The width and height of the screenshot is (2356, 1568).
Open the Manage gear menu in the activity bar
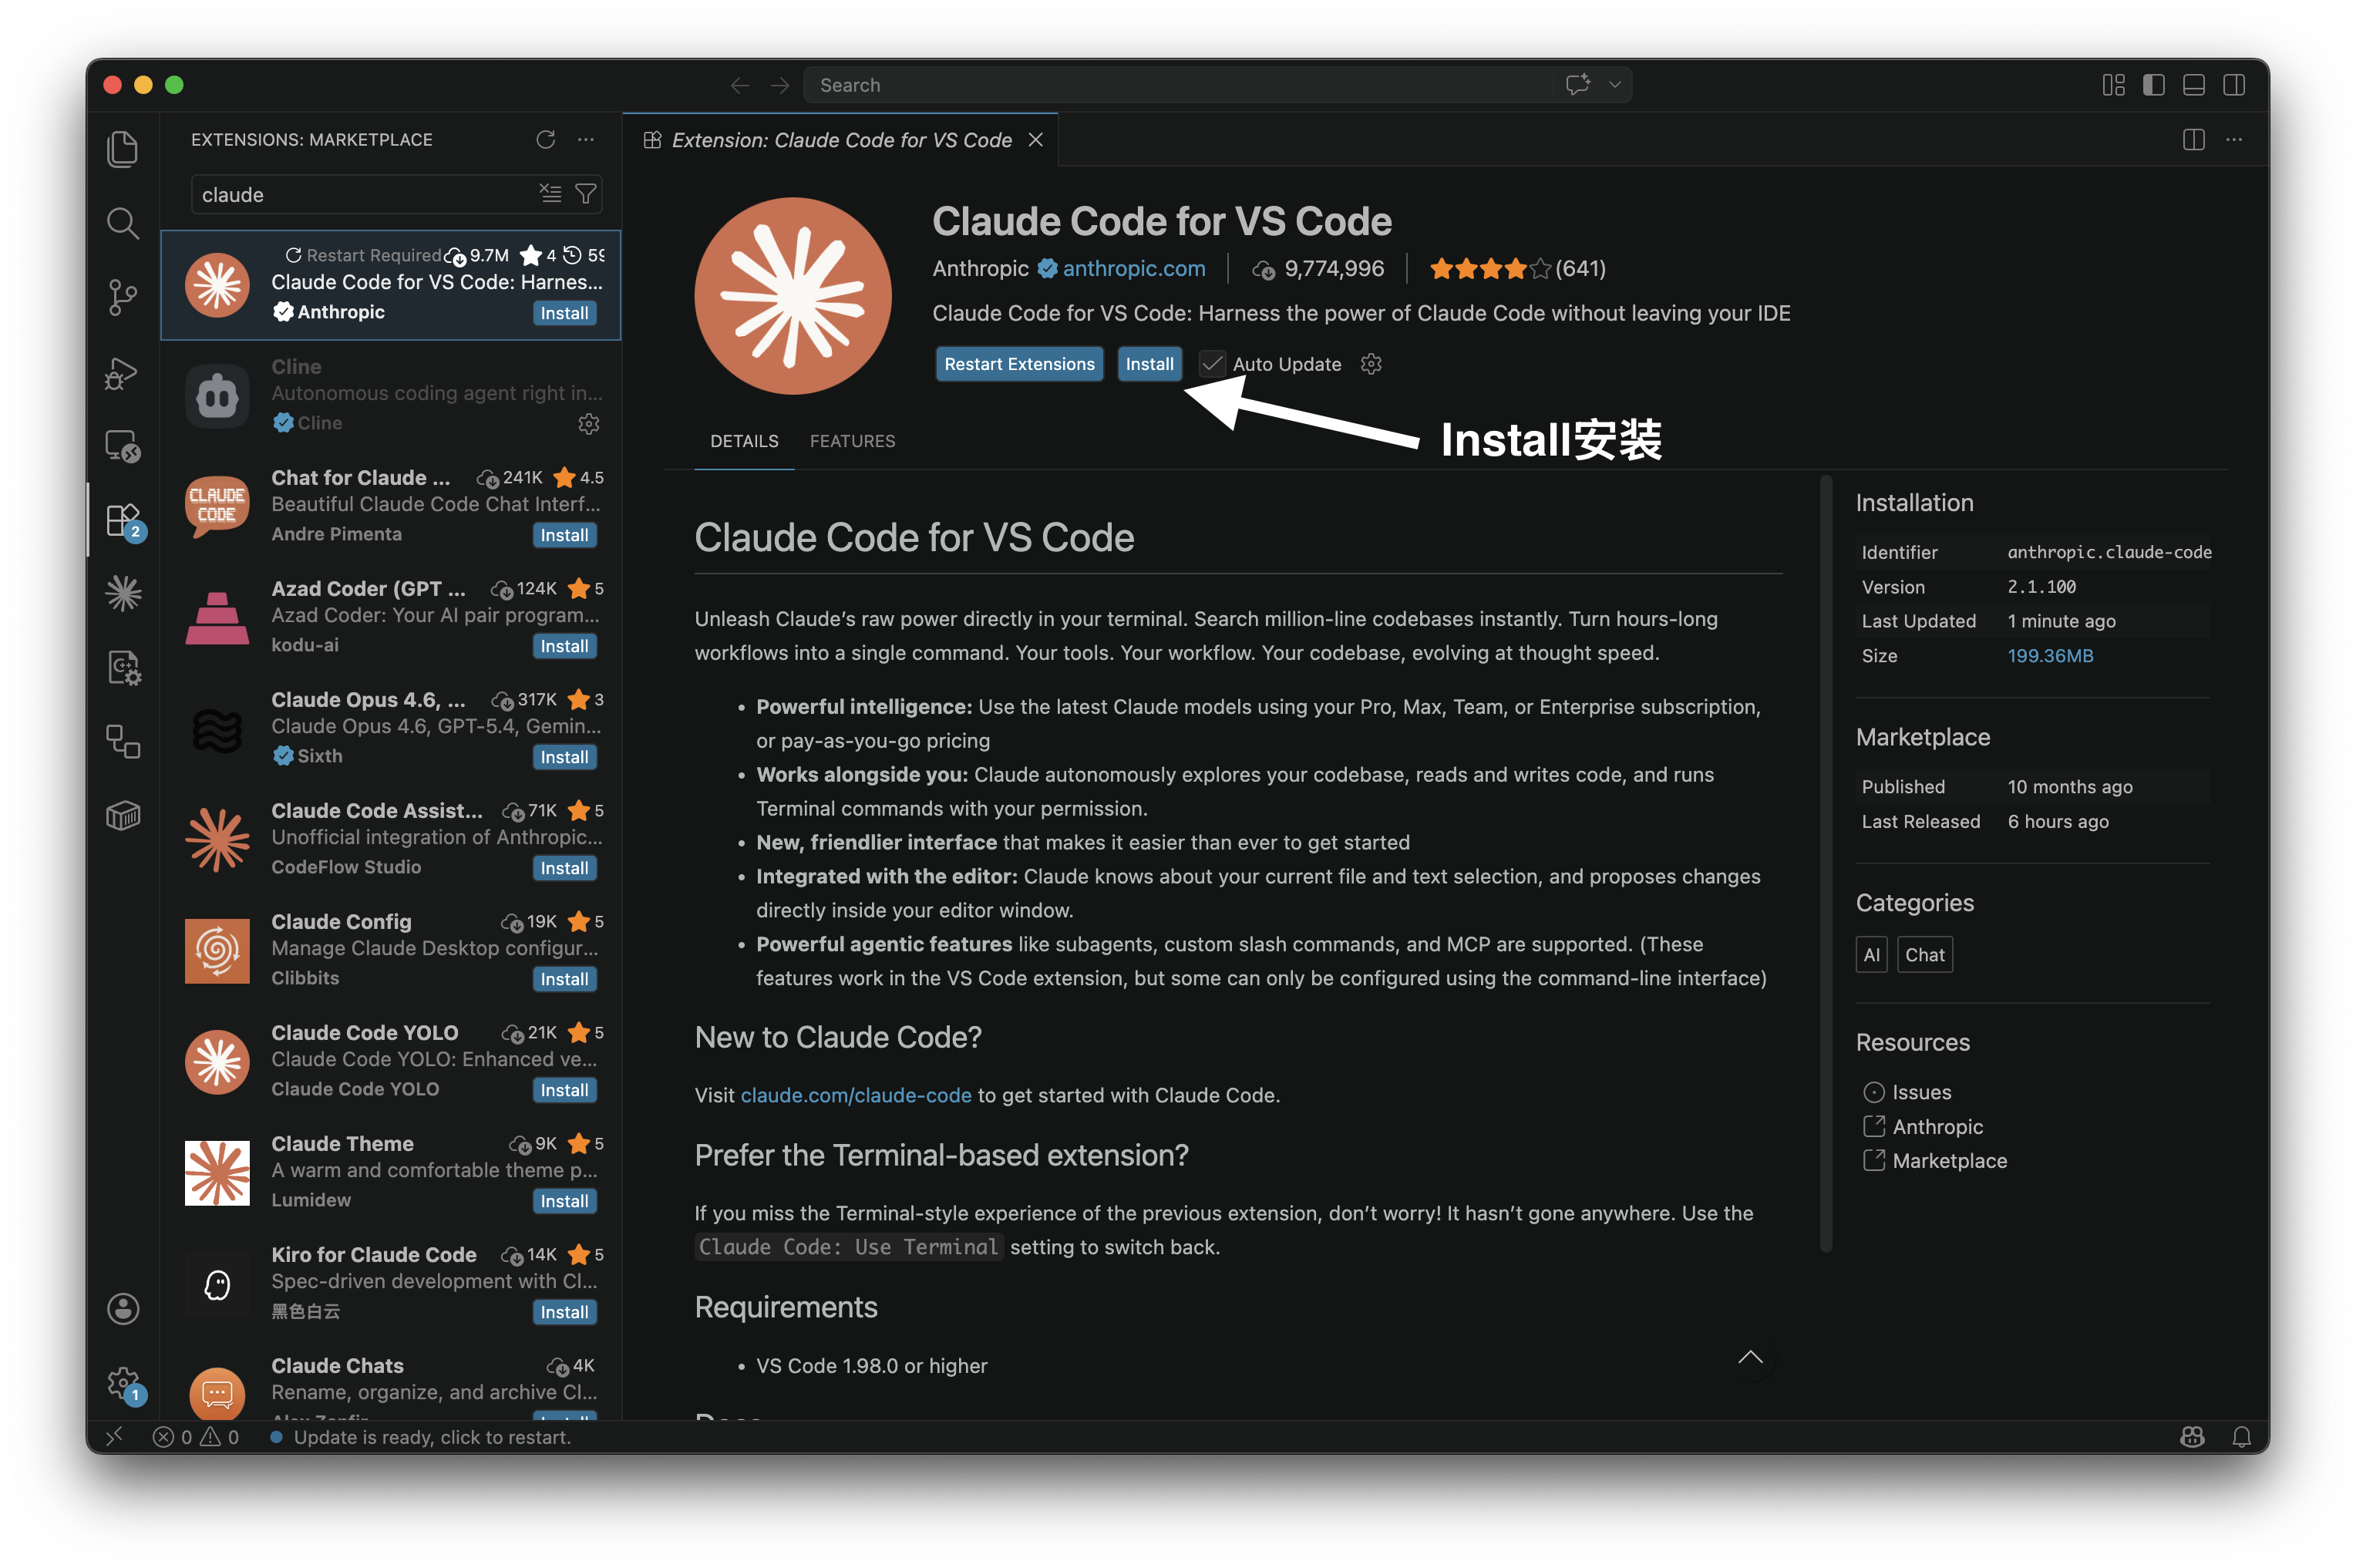click(x=123, y=1383)
